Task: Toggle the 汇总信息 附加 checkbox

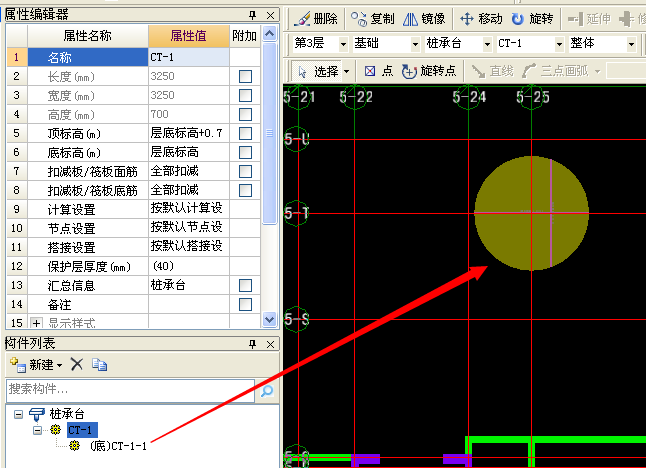Action: coord(245,285)
